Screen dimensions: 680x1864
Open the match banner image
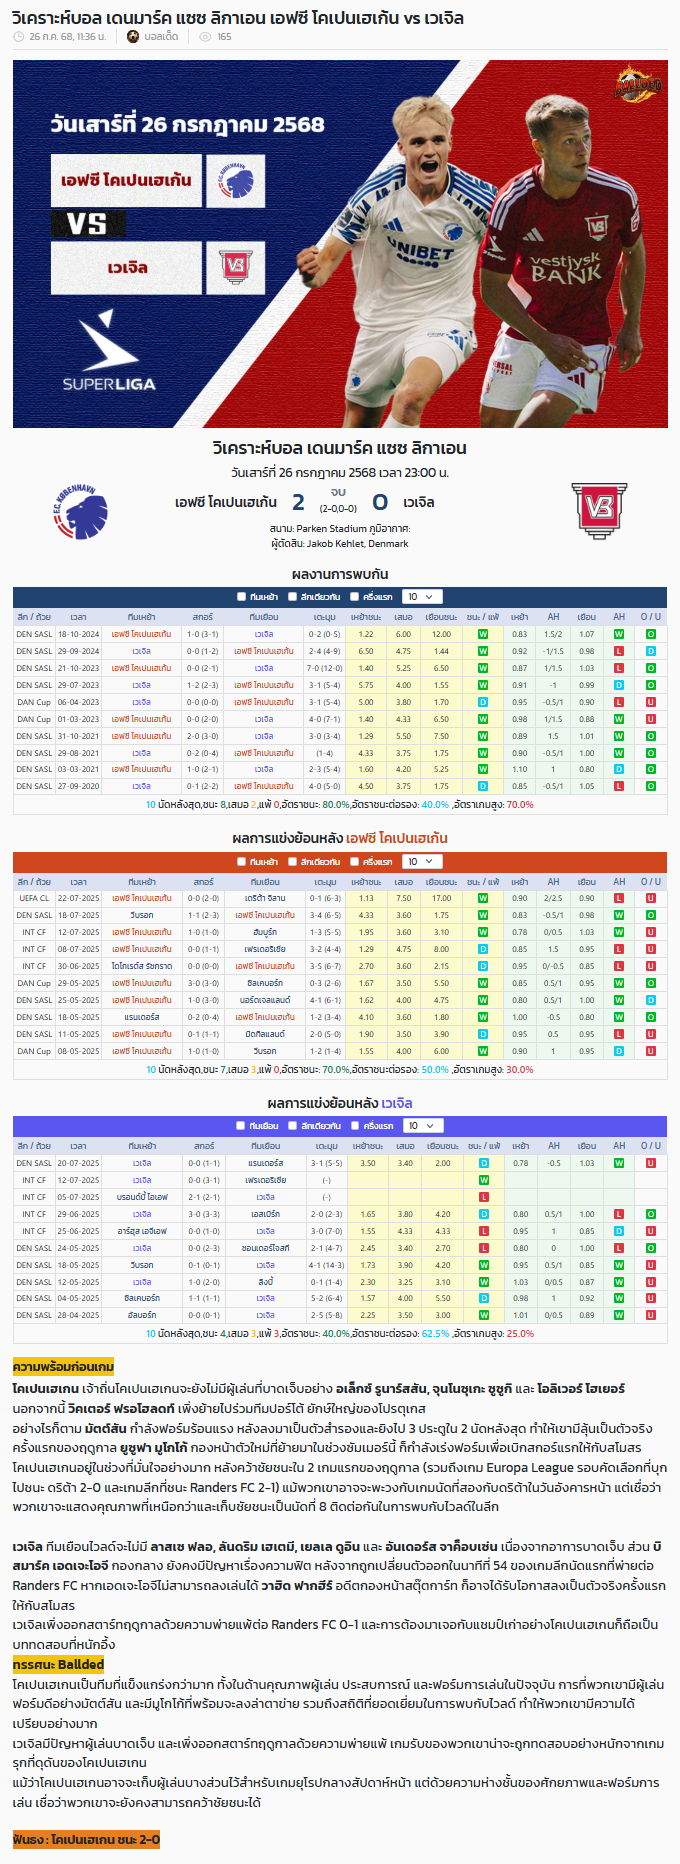click(340, 244)
